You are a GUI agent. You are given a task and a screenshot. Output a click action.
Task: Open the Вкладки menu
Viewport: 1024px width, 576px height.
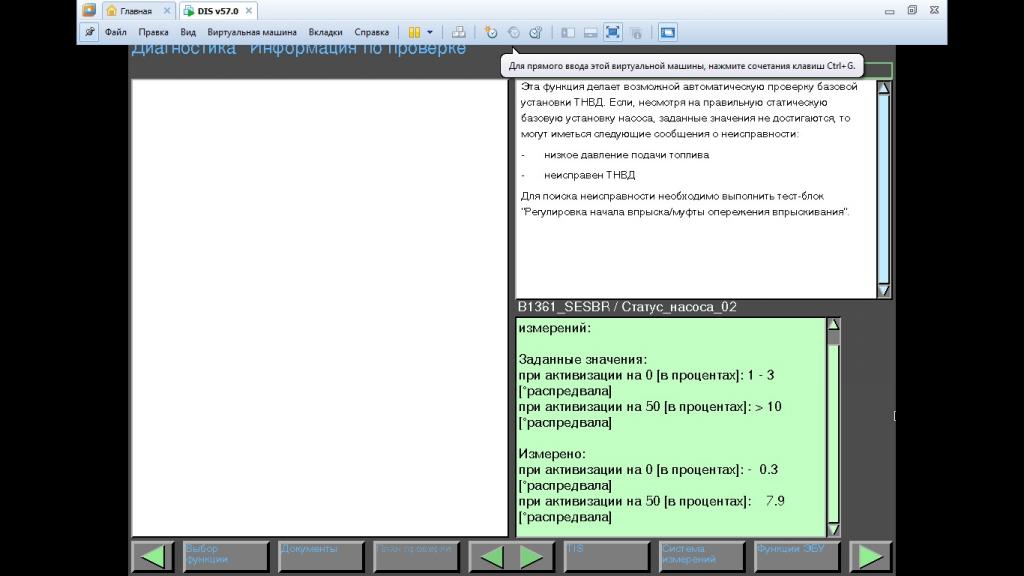[325, 32]
